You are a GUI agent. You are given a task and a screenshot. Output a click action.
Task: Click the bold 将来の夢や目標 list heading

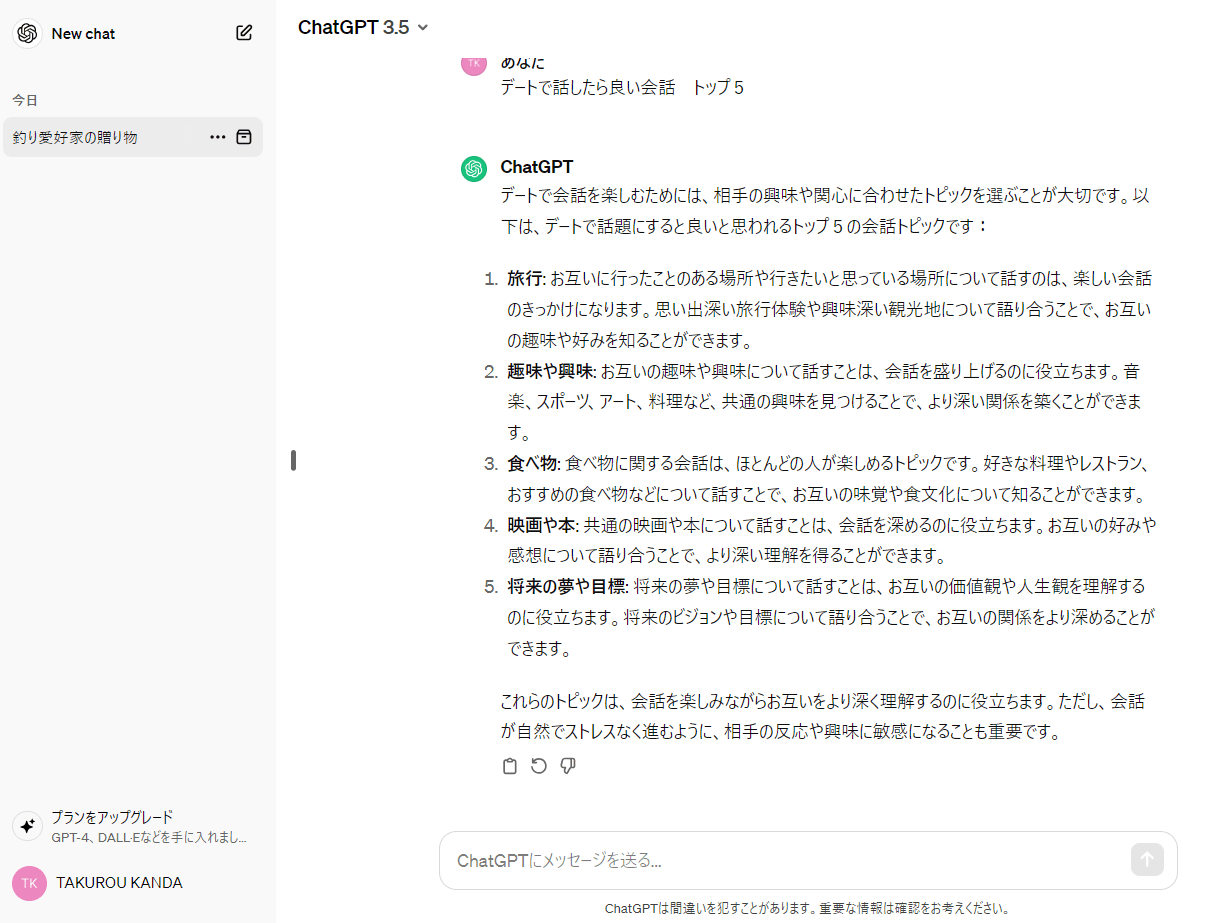pos(567,586)
